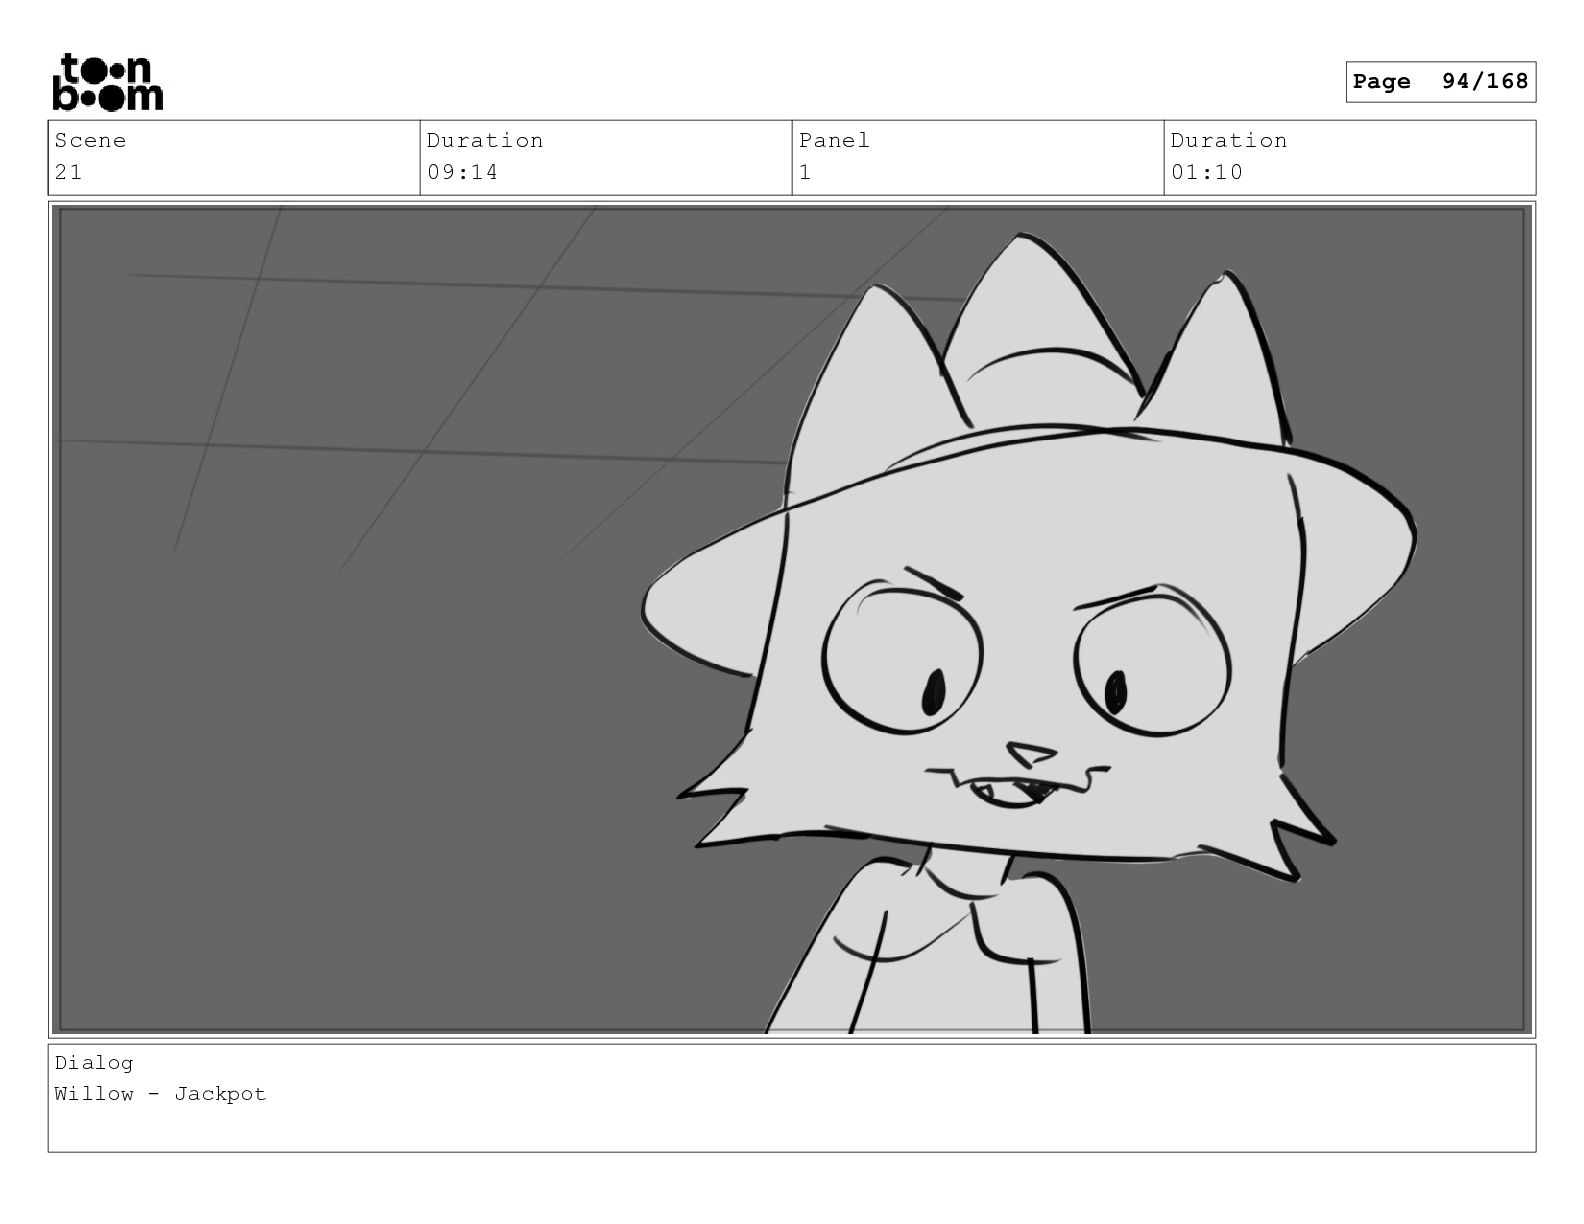Click scene number 21
This screenshot has width=1584, height=1224.
click(x=68, y=172)
